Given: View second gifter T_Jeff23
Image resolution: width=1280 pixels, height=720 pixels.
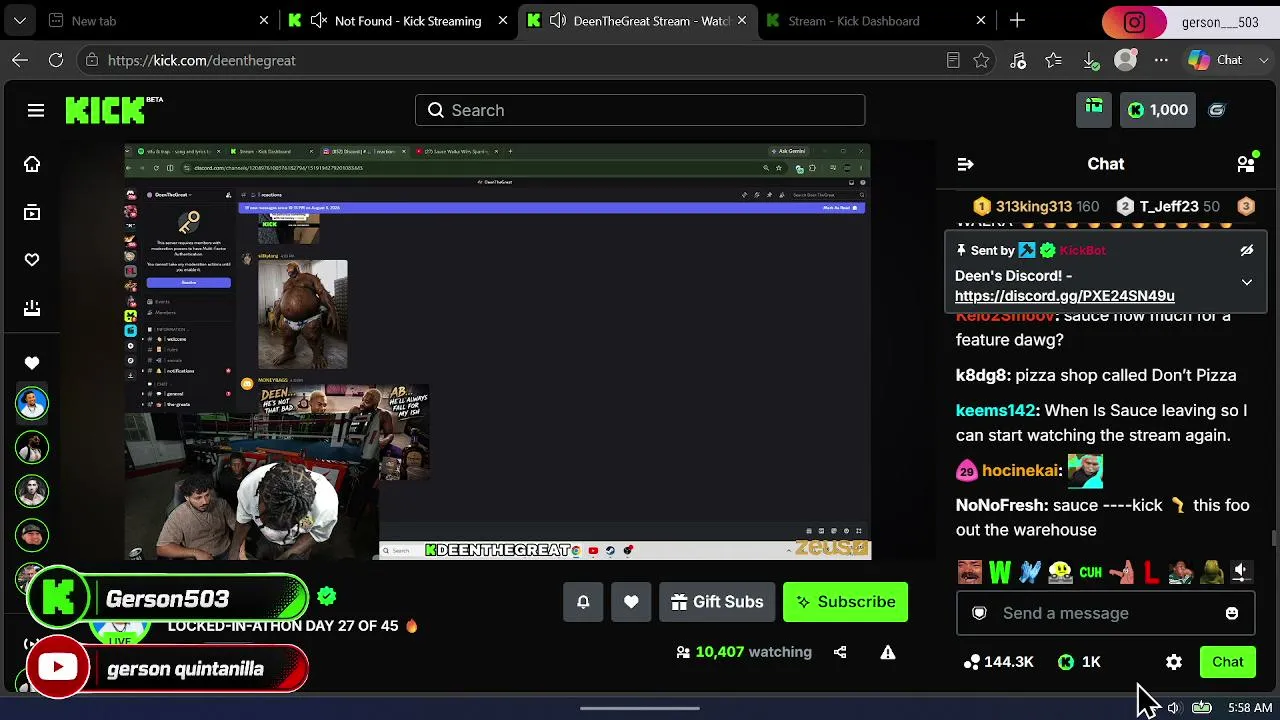Looking at the screenshot, I should 1168,206.
